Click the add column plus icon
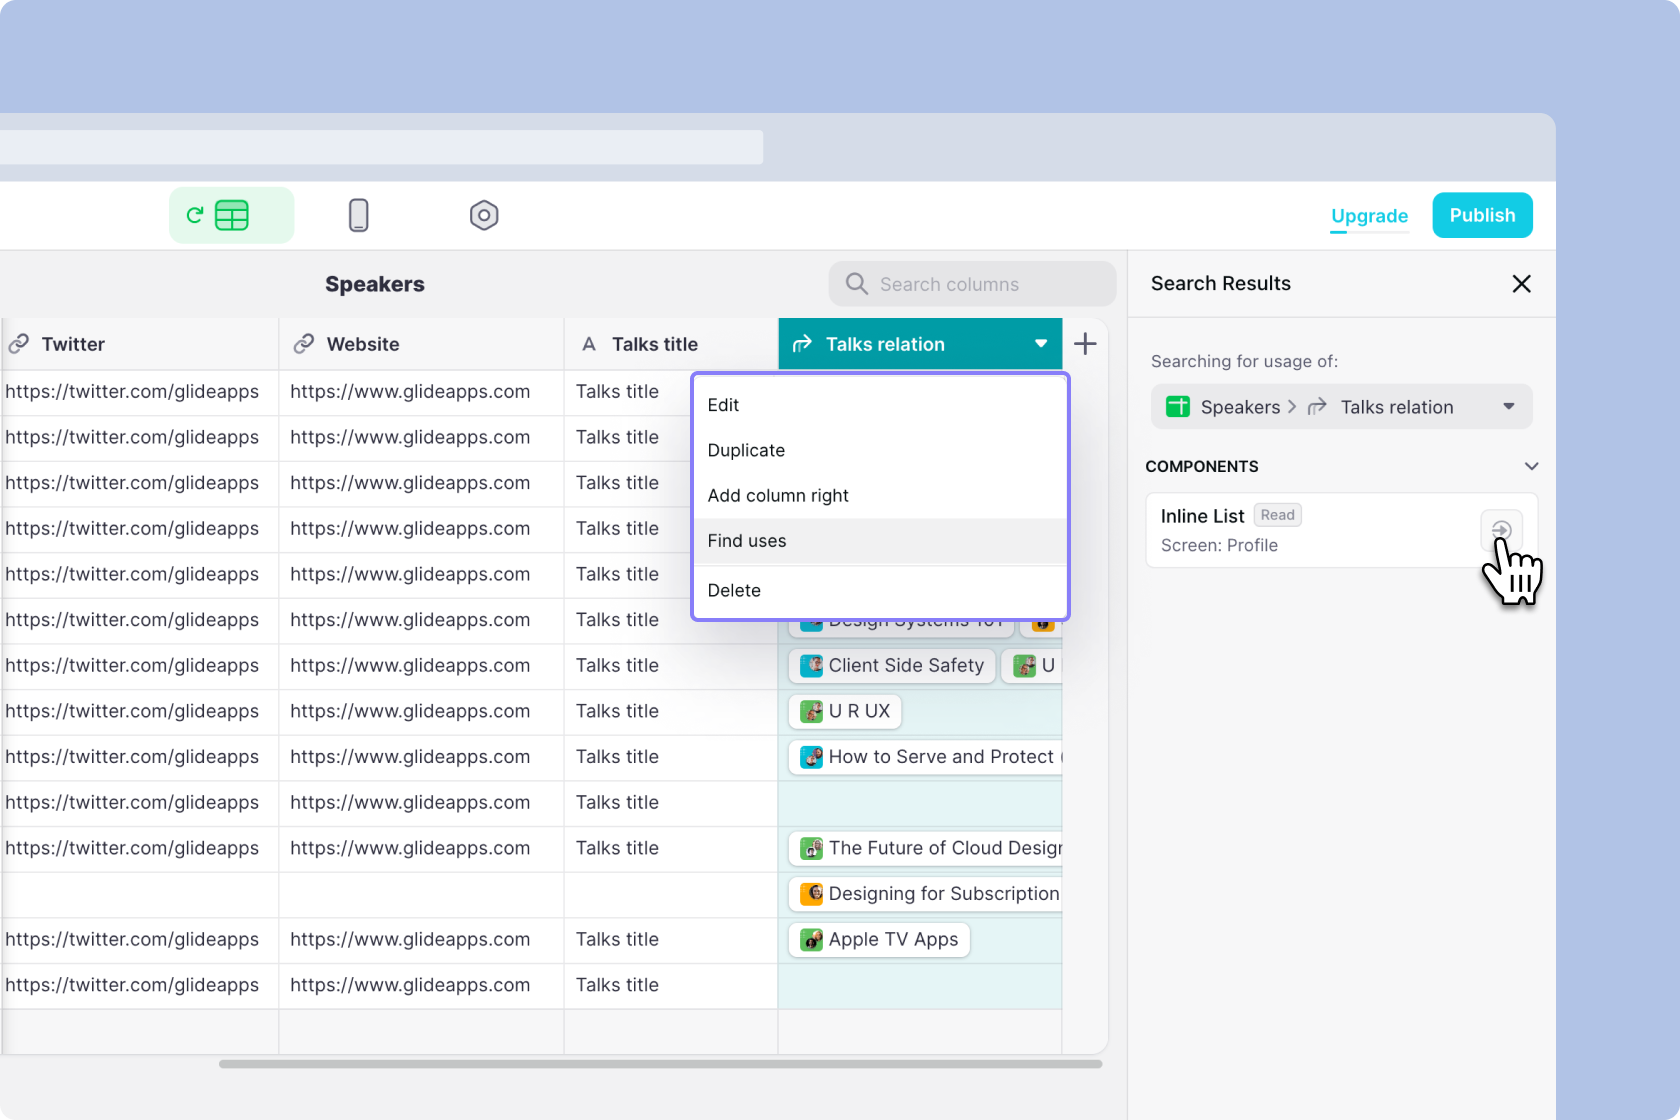The width and height of the screenshot is (1680, 1120). point(1085,344)
